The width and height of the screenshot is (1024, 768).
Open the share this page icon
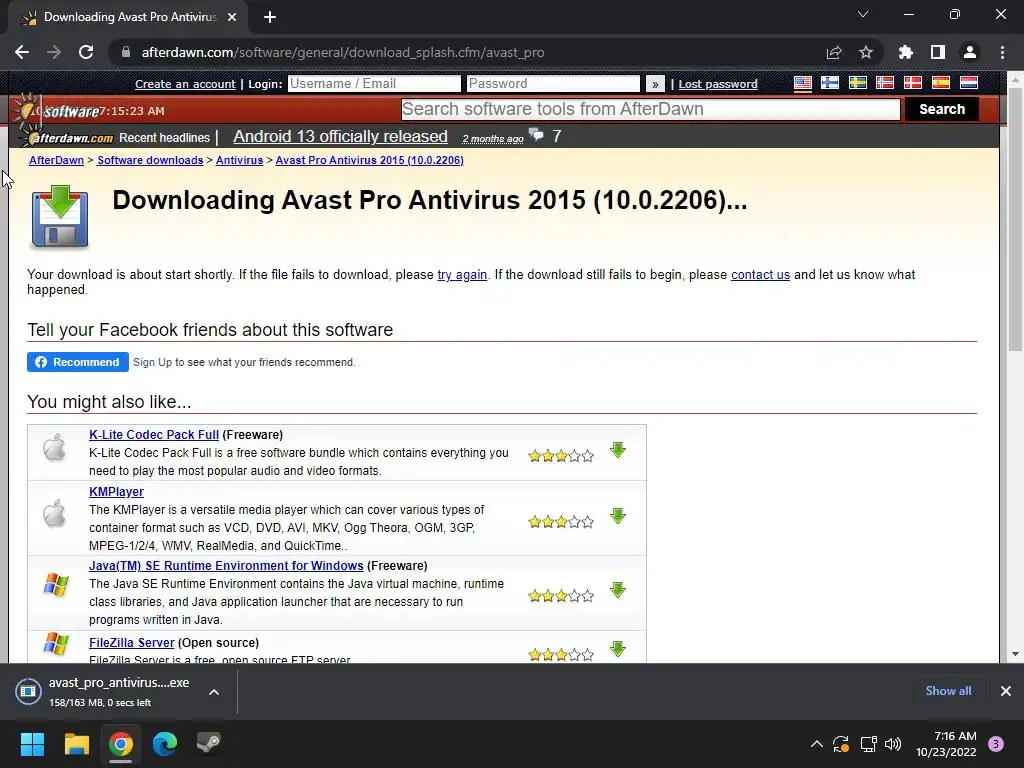[834, 52]
